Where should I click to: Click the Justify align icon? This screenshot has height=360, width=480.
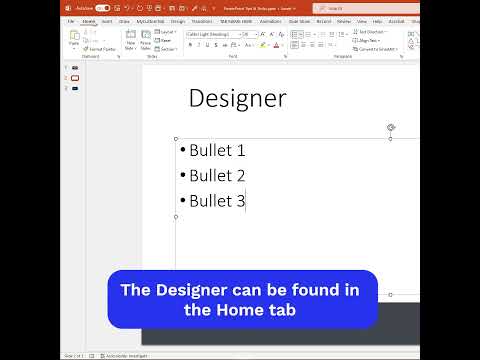321,45
